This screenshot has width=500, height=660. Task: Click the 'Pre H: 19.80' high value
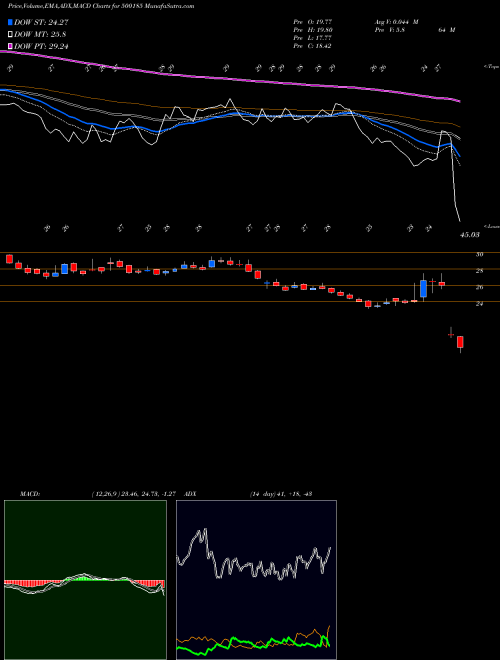(312, 30)
